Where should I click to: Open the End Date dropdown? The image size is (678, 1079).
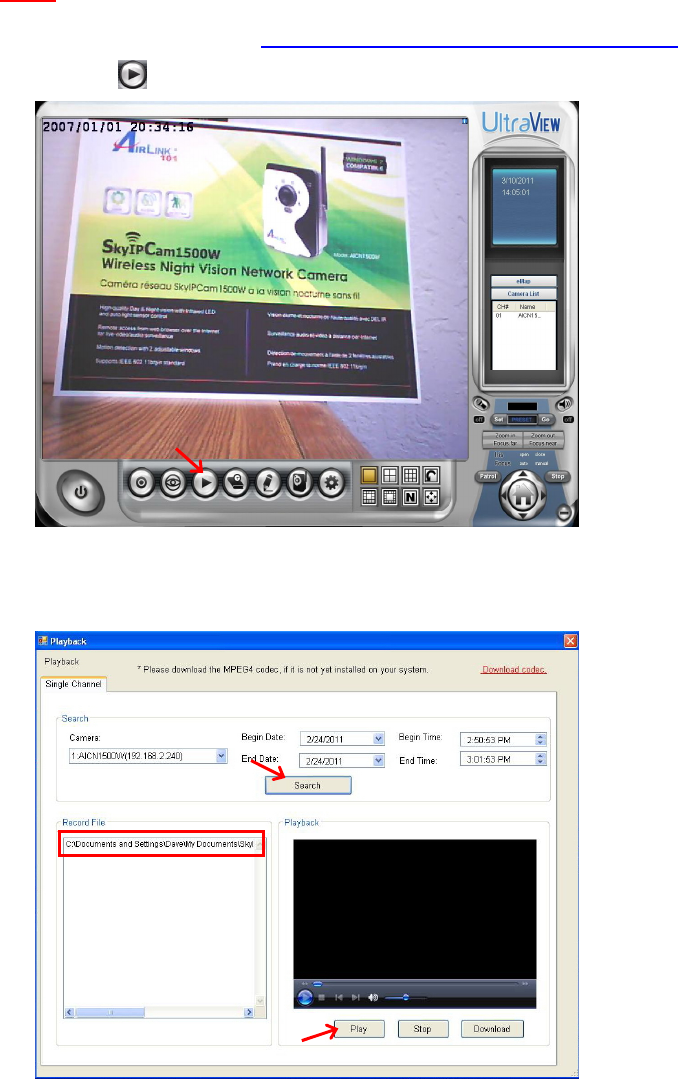[379, 760]
